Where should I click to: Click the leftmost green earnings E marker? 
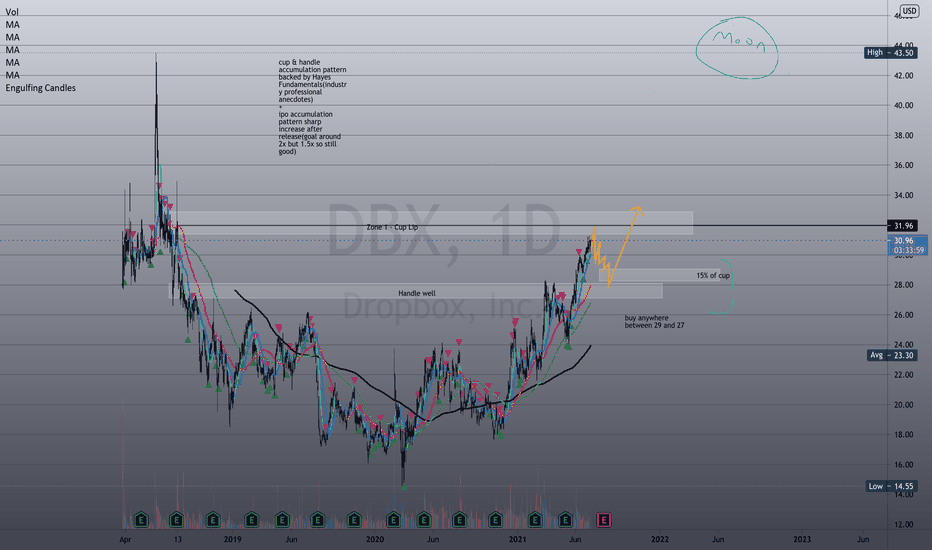click(x=141, y=520)
